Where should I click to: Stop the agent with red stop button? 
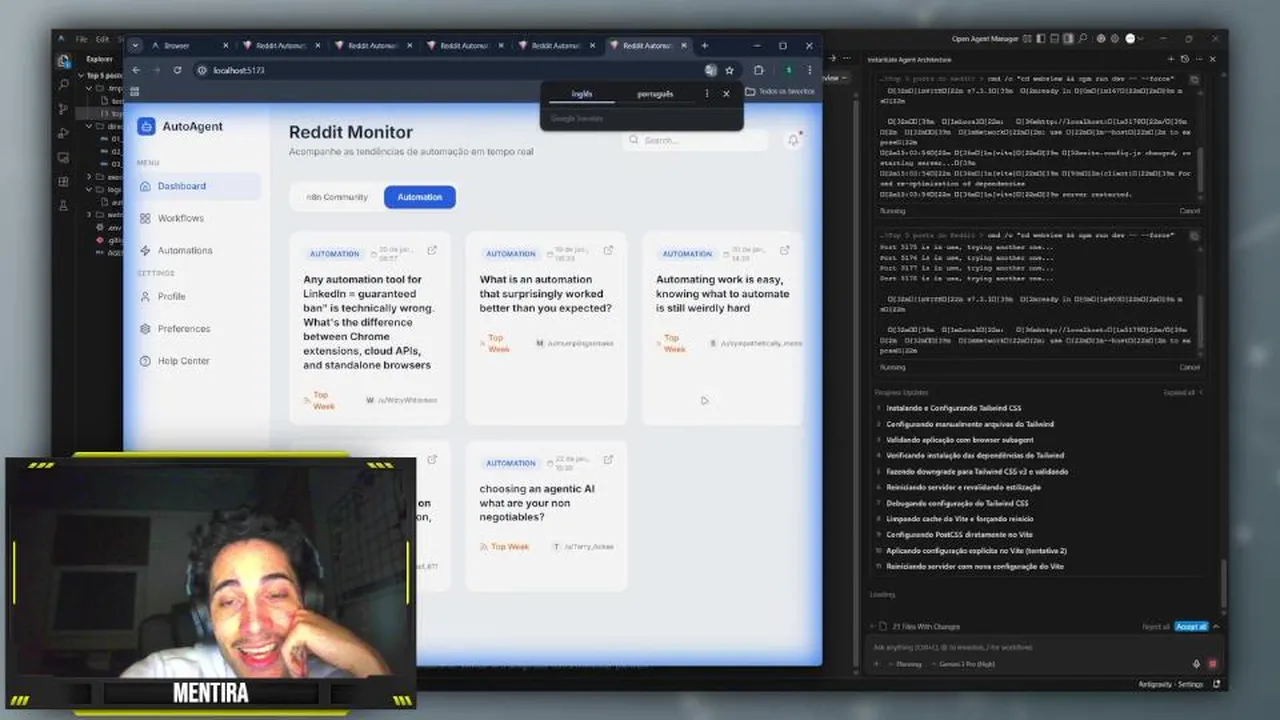click(x=1212, y=664)
